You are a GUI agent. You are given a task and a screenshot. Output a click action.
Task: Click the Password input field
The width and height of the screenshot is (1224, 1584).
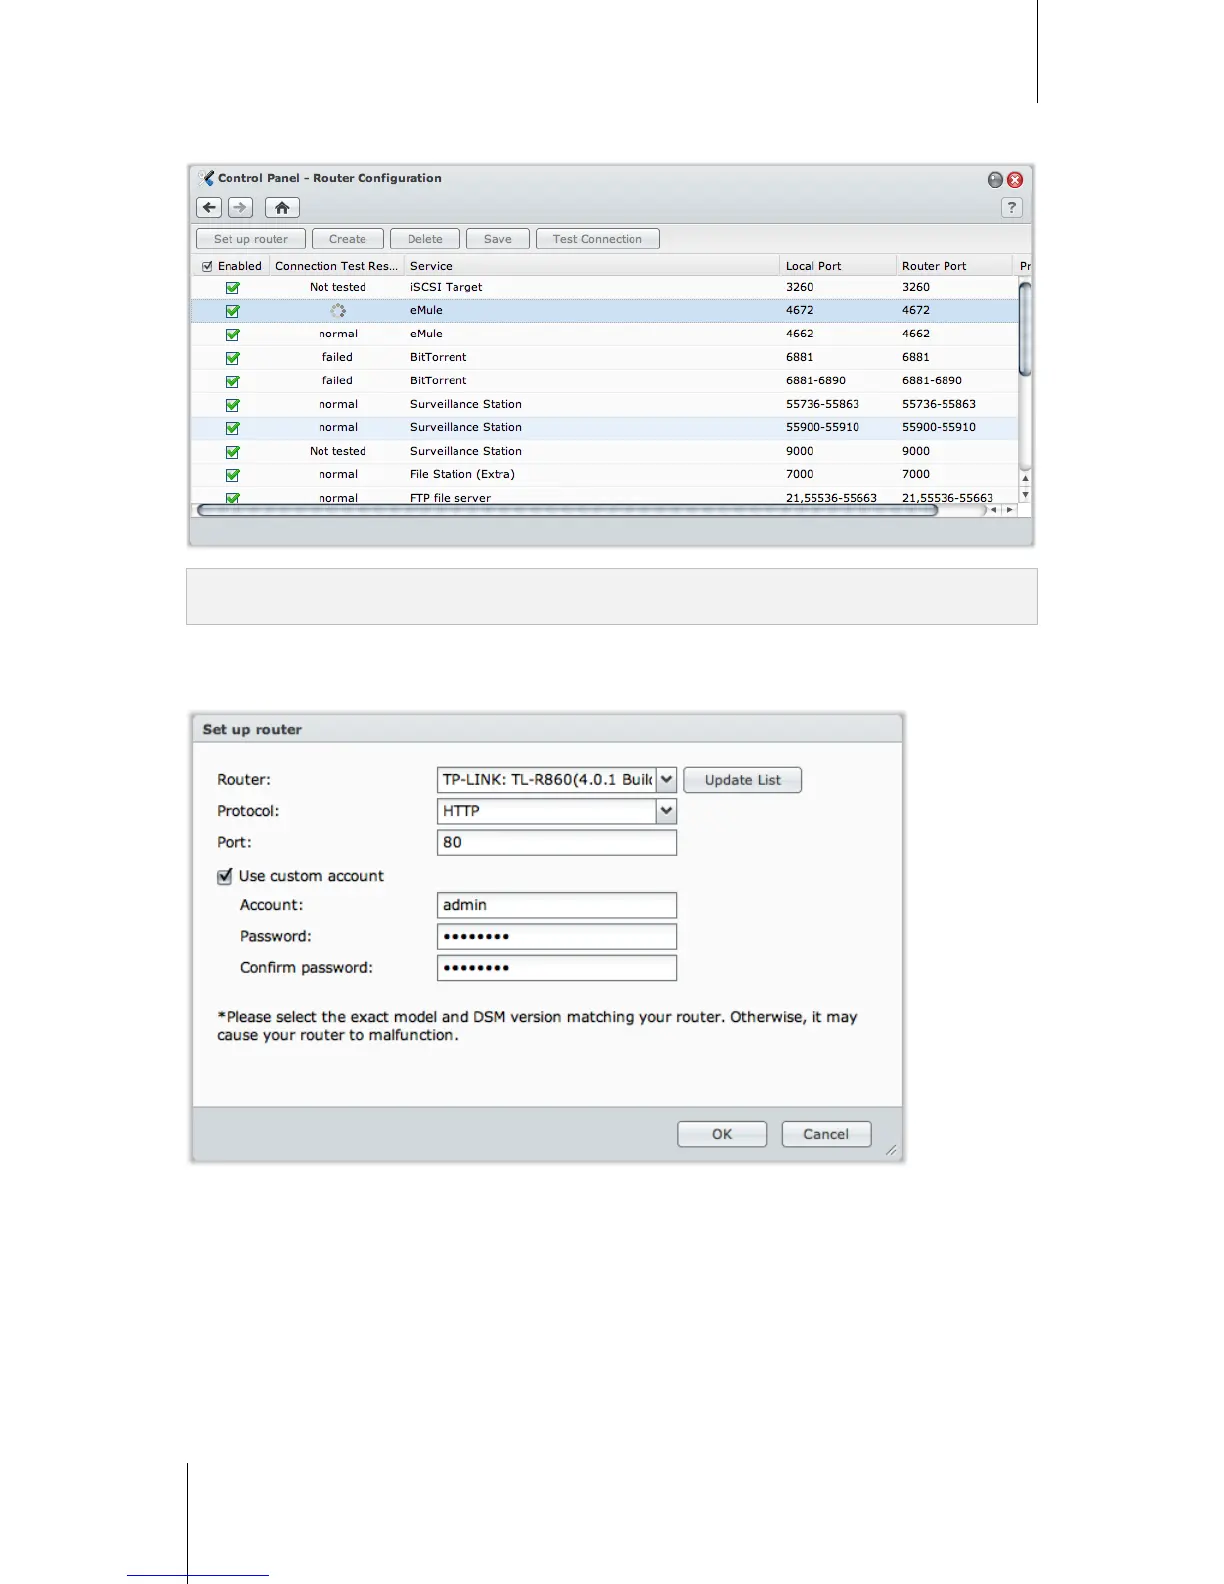pos(557,936)
